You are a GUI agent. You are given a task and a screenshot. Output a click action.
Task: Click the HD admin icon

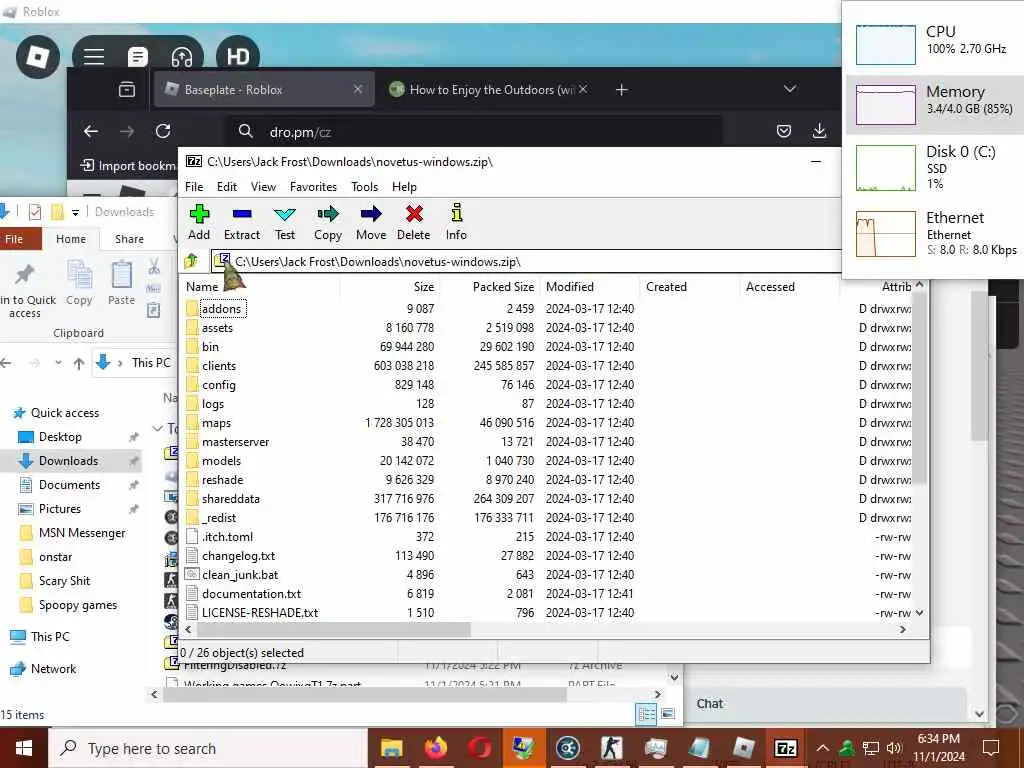pyautogui.click(x=238, y=57)
